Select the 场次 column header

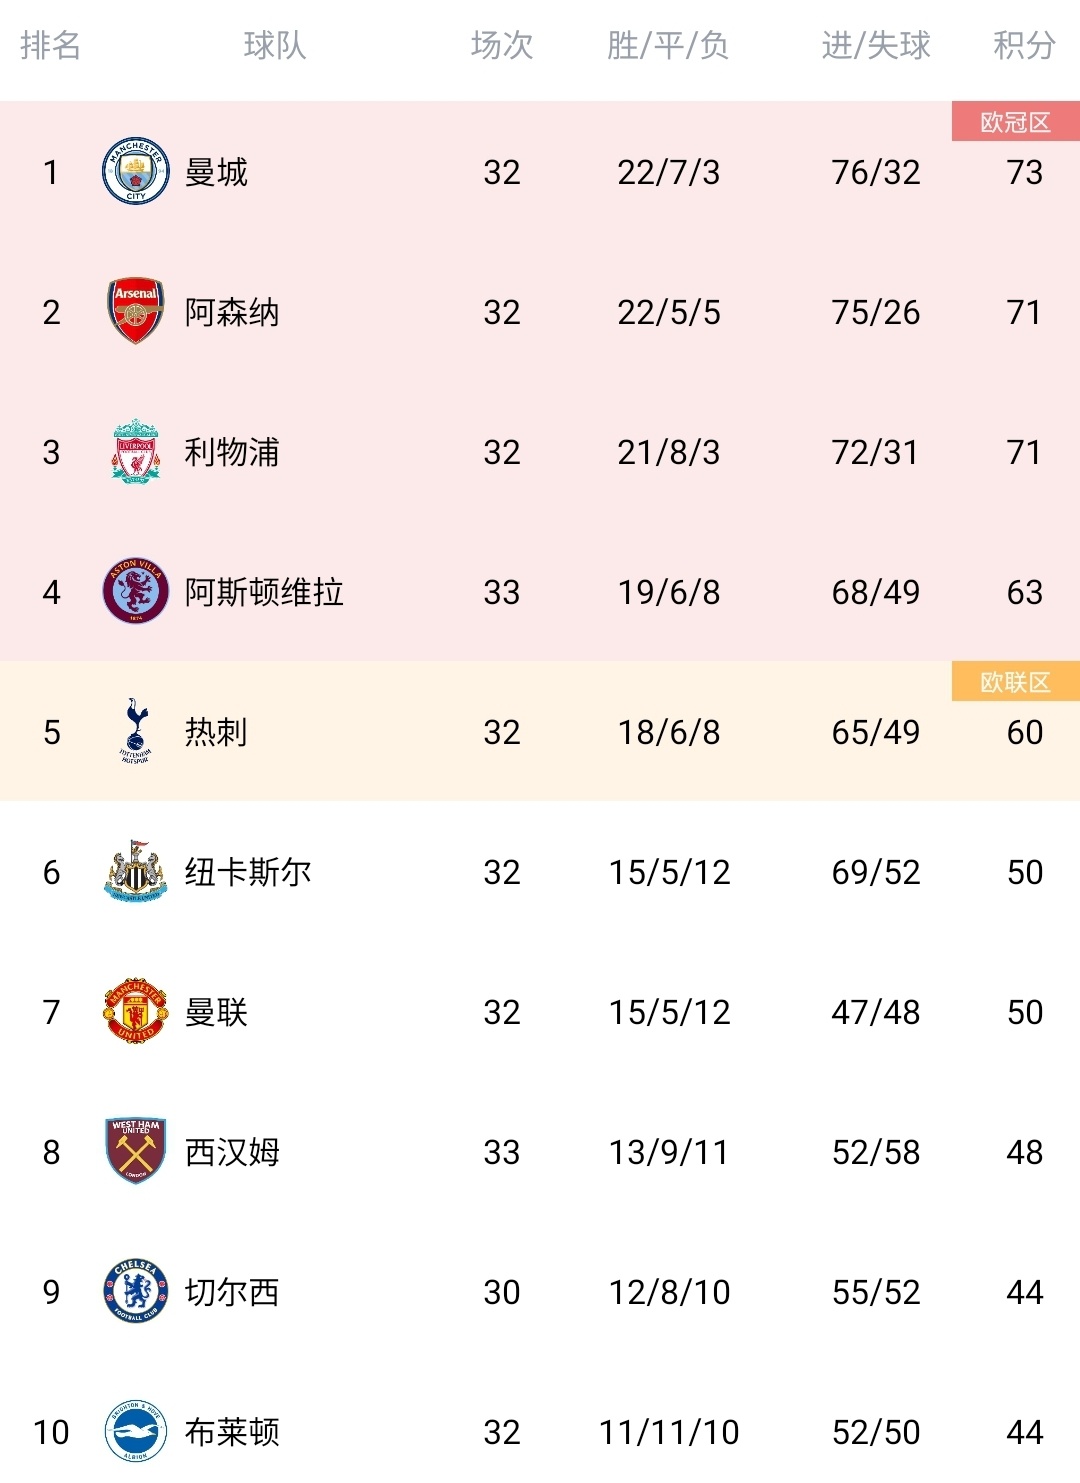tap(501, 45)
